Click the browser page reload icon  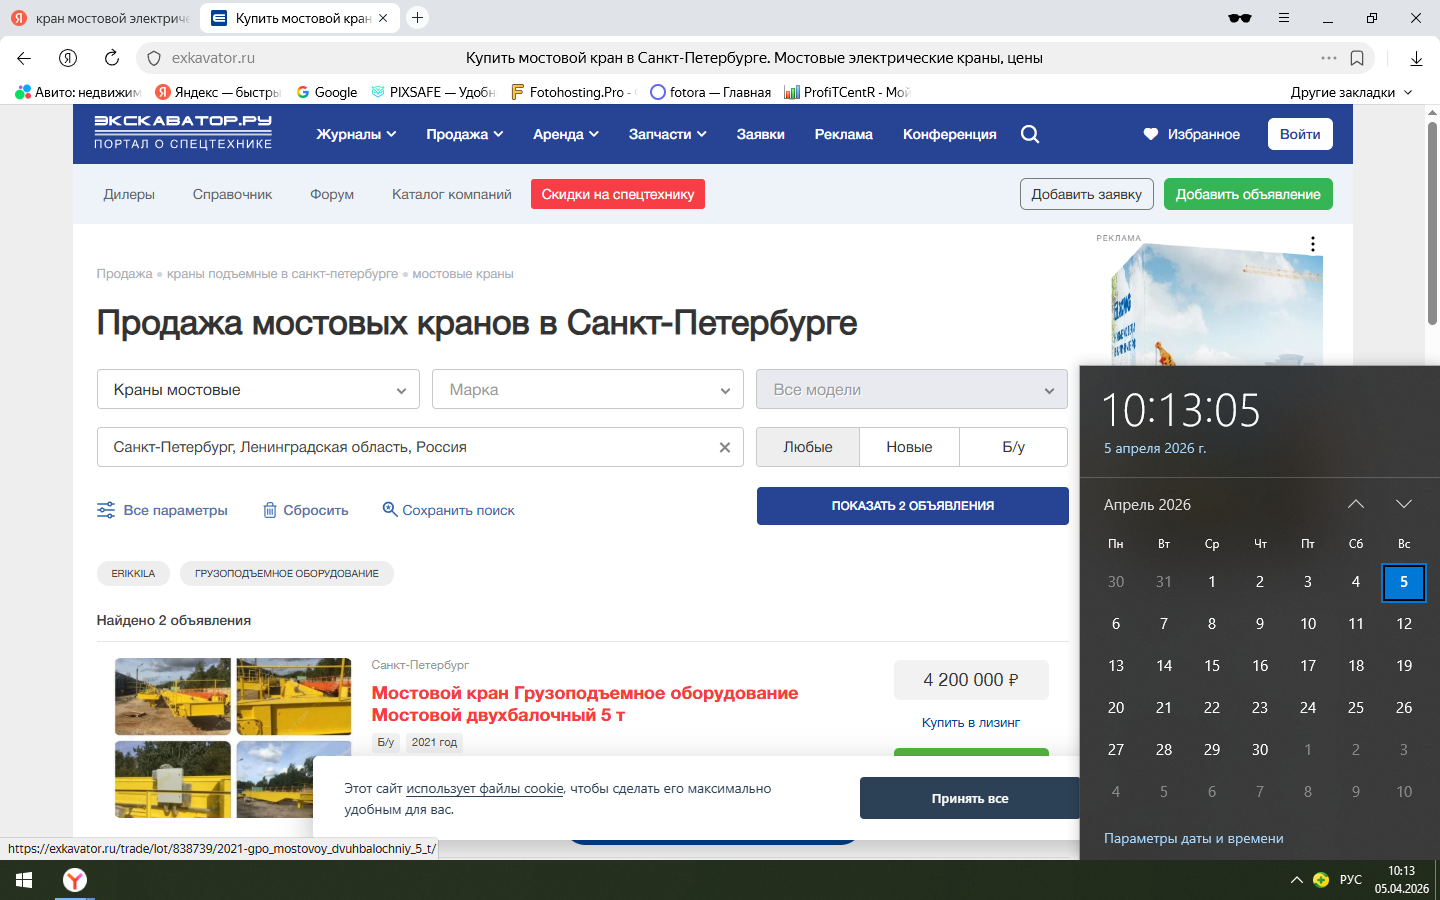tap(112, 58)
